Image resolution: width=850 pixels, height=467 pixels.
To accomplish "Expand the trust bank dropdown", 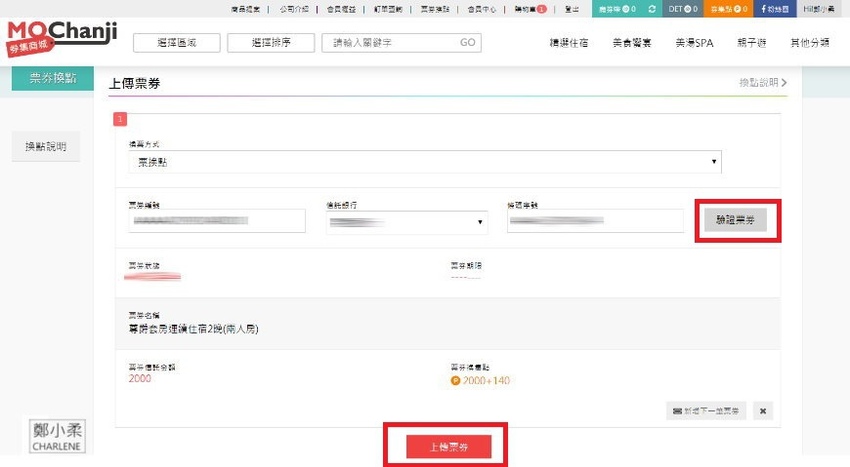I will click(x=407, y=222).
